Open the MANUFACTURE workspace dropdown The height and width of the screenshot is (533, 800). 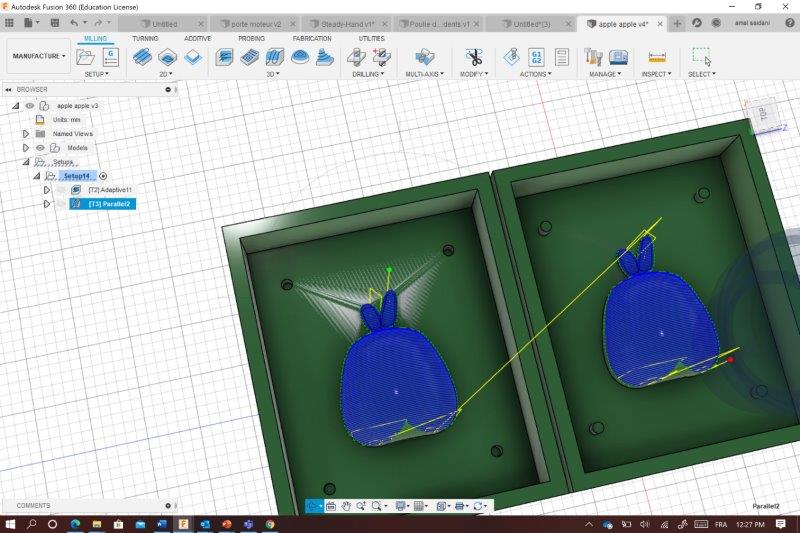tap(39, 56)
